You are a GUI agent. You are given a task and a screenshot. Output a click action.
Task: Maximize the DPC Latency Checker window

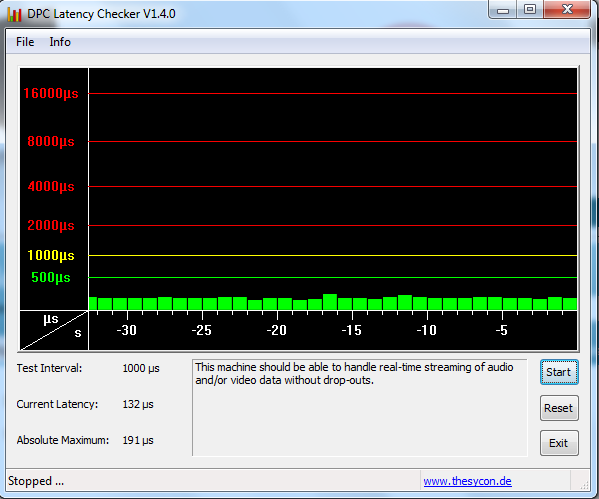pos(530,10)
